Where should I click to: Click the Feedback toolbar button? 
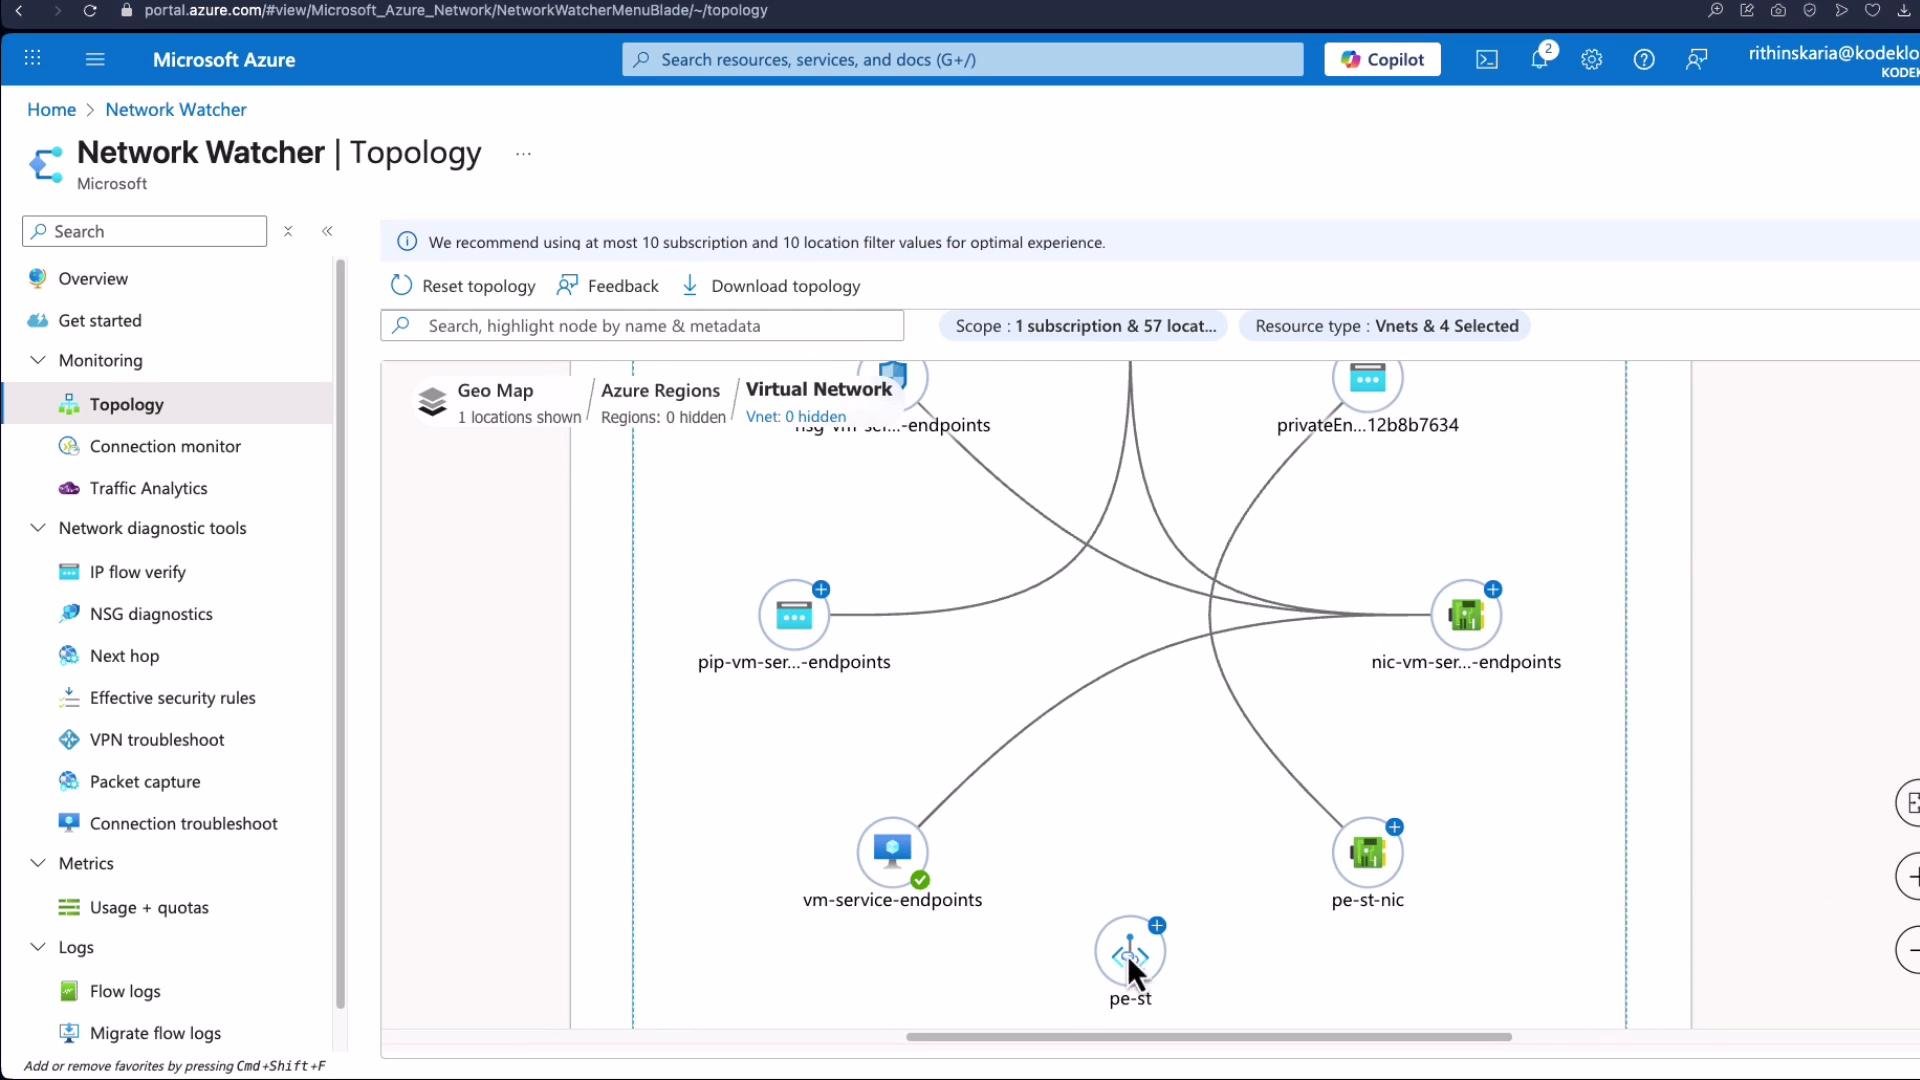pyautogui.click(x=608, y=286)
